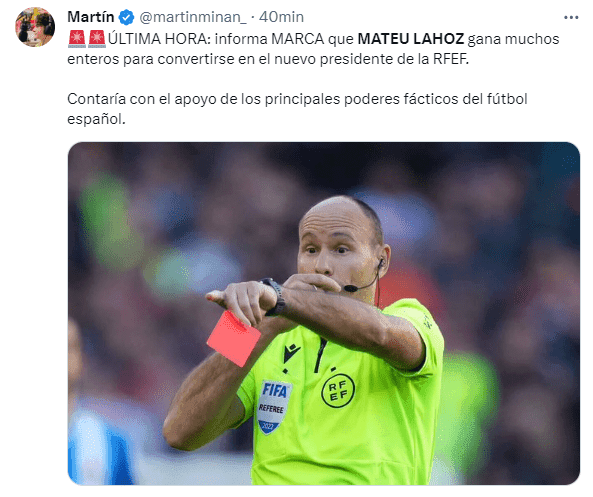Click the ÚLTIMA HORA text
Viewport: 593px width, 497px height.
(x=159, y=39)
